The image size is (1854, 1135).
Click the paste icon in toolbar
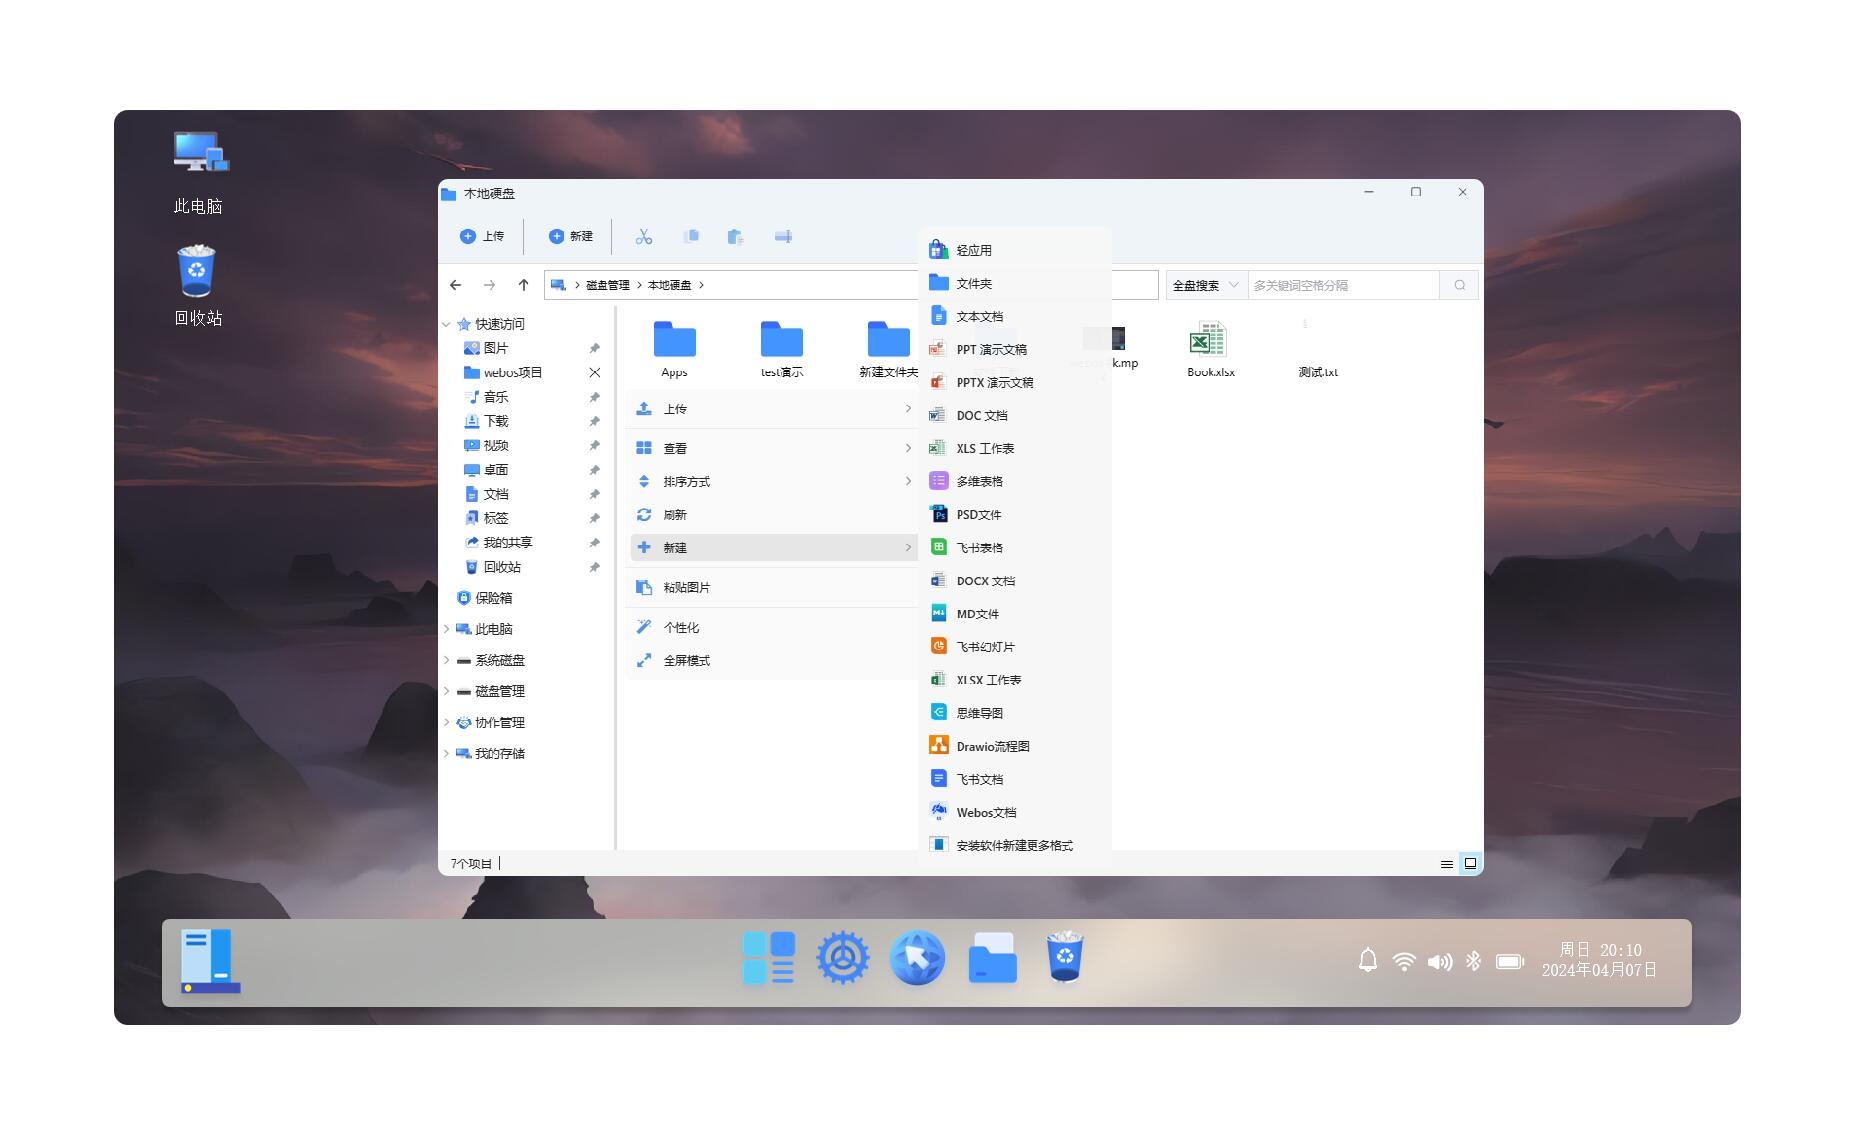[x=736, y=237]
